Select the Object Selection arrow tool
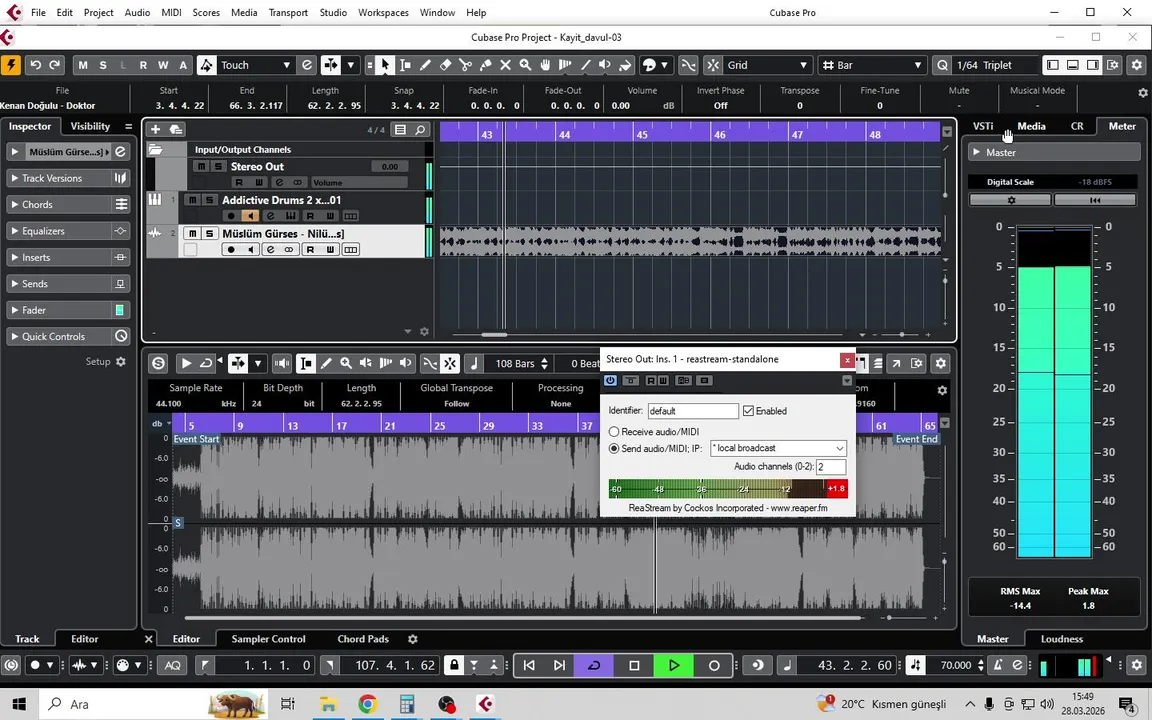 click(x=384, y=65)
